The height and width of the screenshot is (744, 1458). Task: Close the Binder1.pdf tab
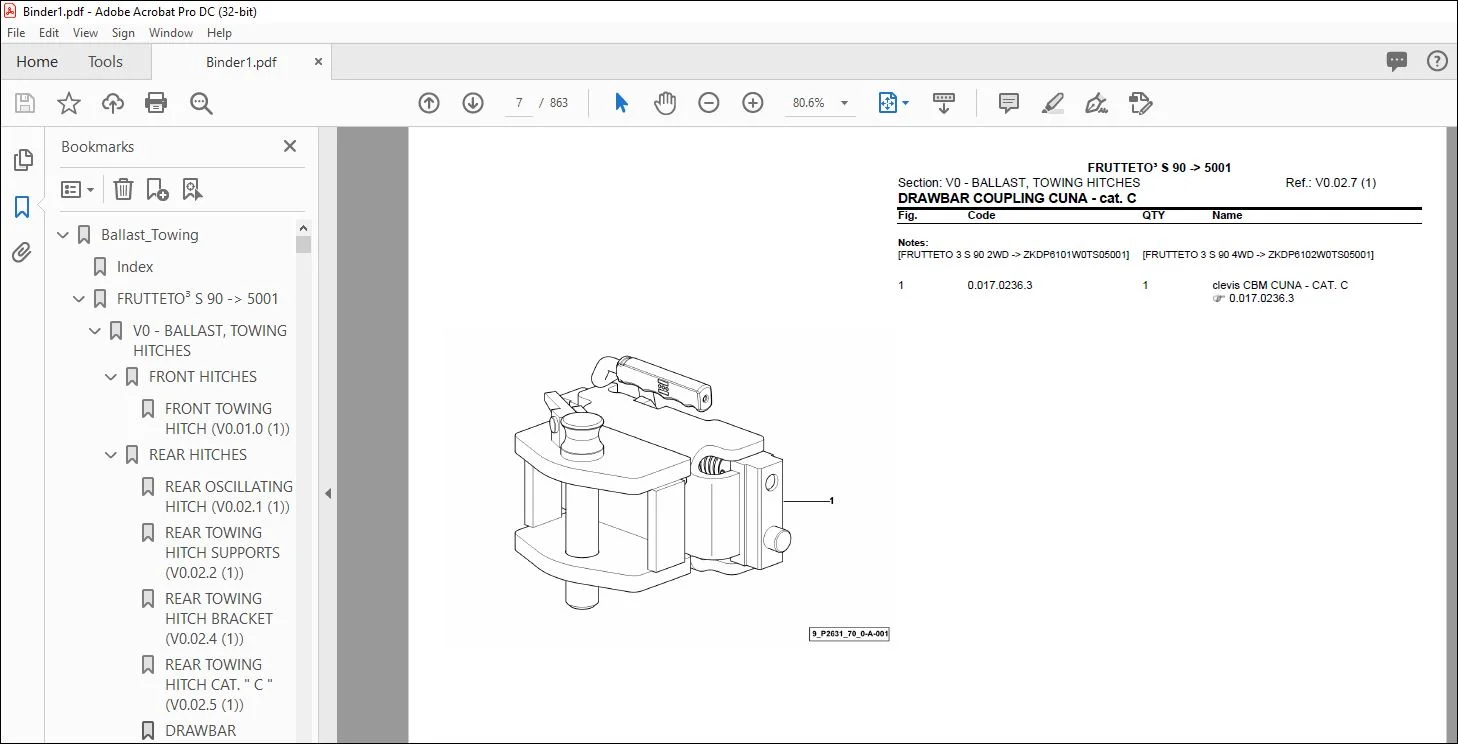point(319,61)
